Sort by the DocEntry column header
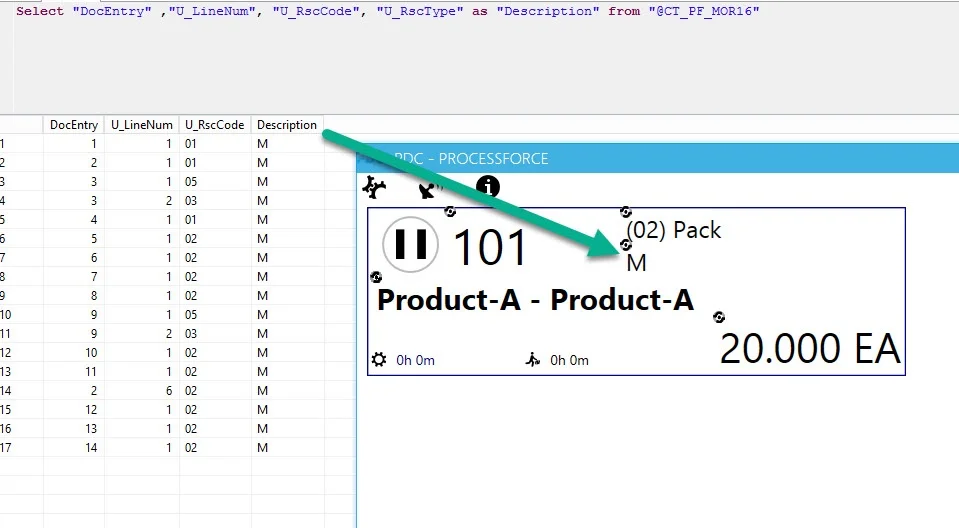Viewport: 959px width, 528px height. 74,125
